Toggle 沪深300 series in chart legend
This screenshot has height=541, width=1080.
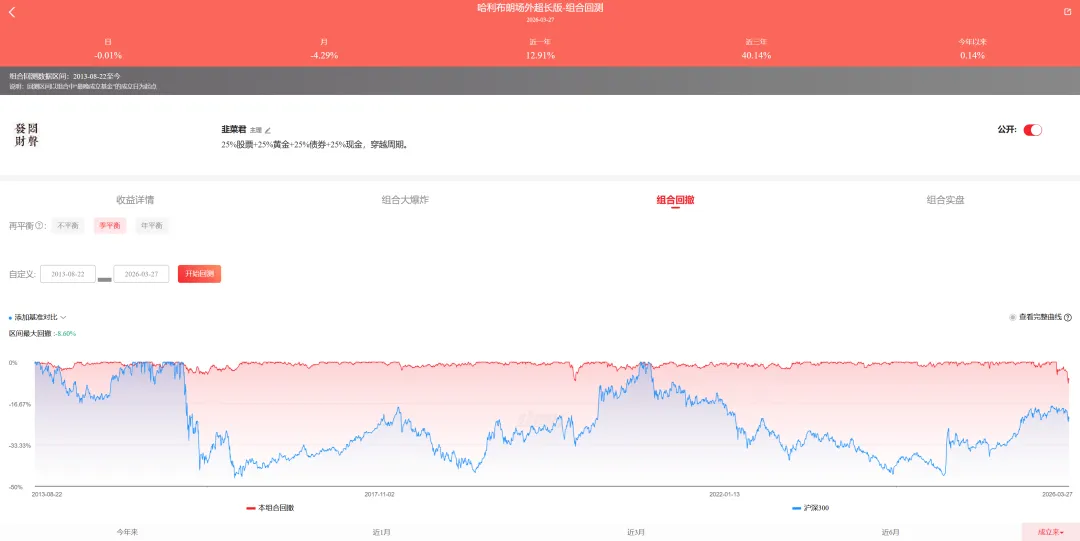(810, 508)
